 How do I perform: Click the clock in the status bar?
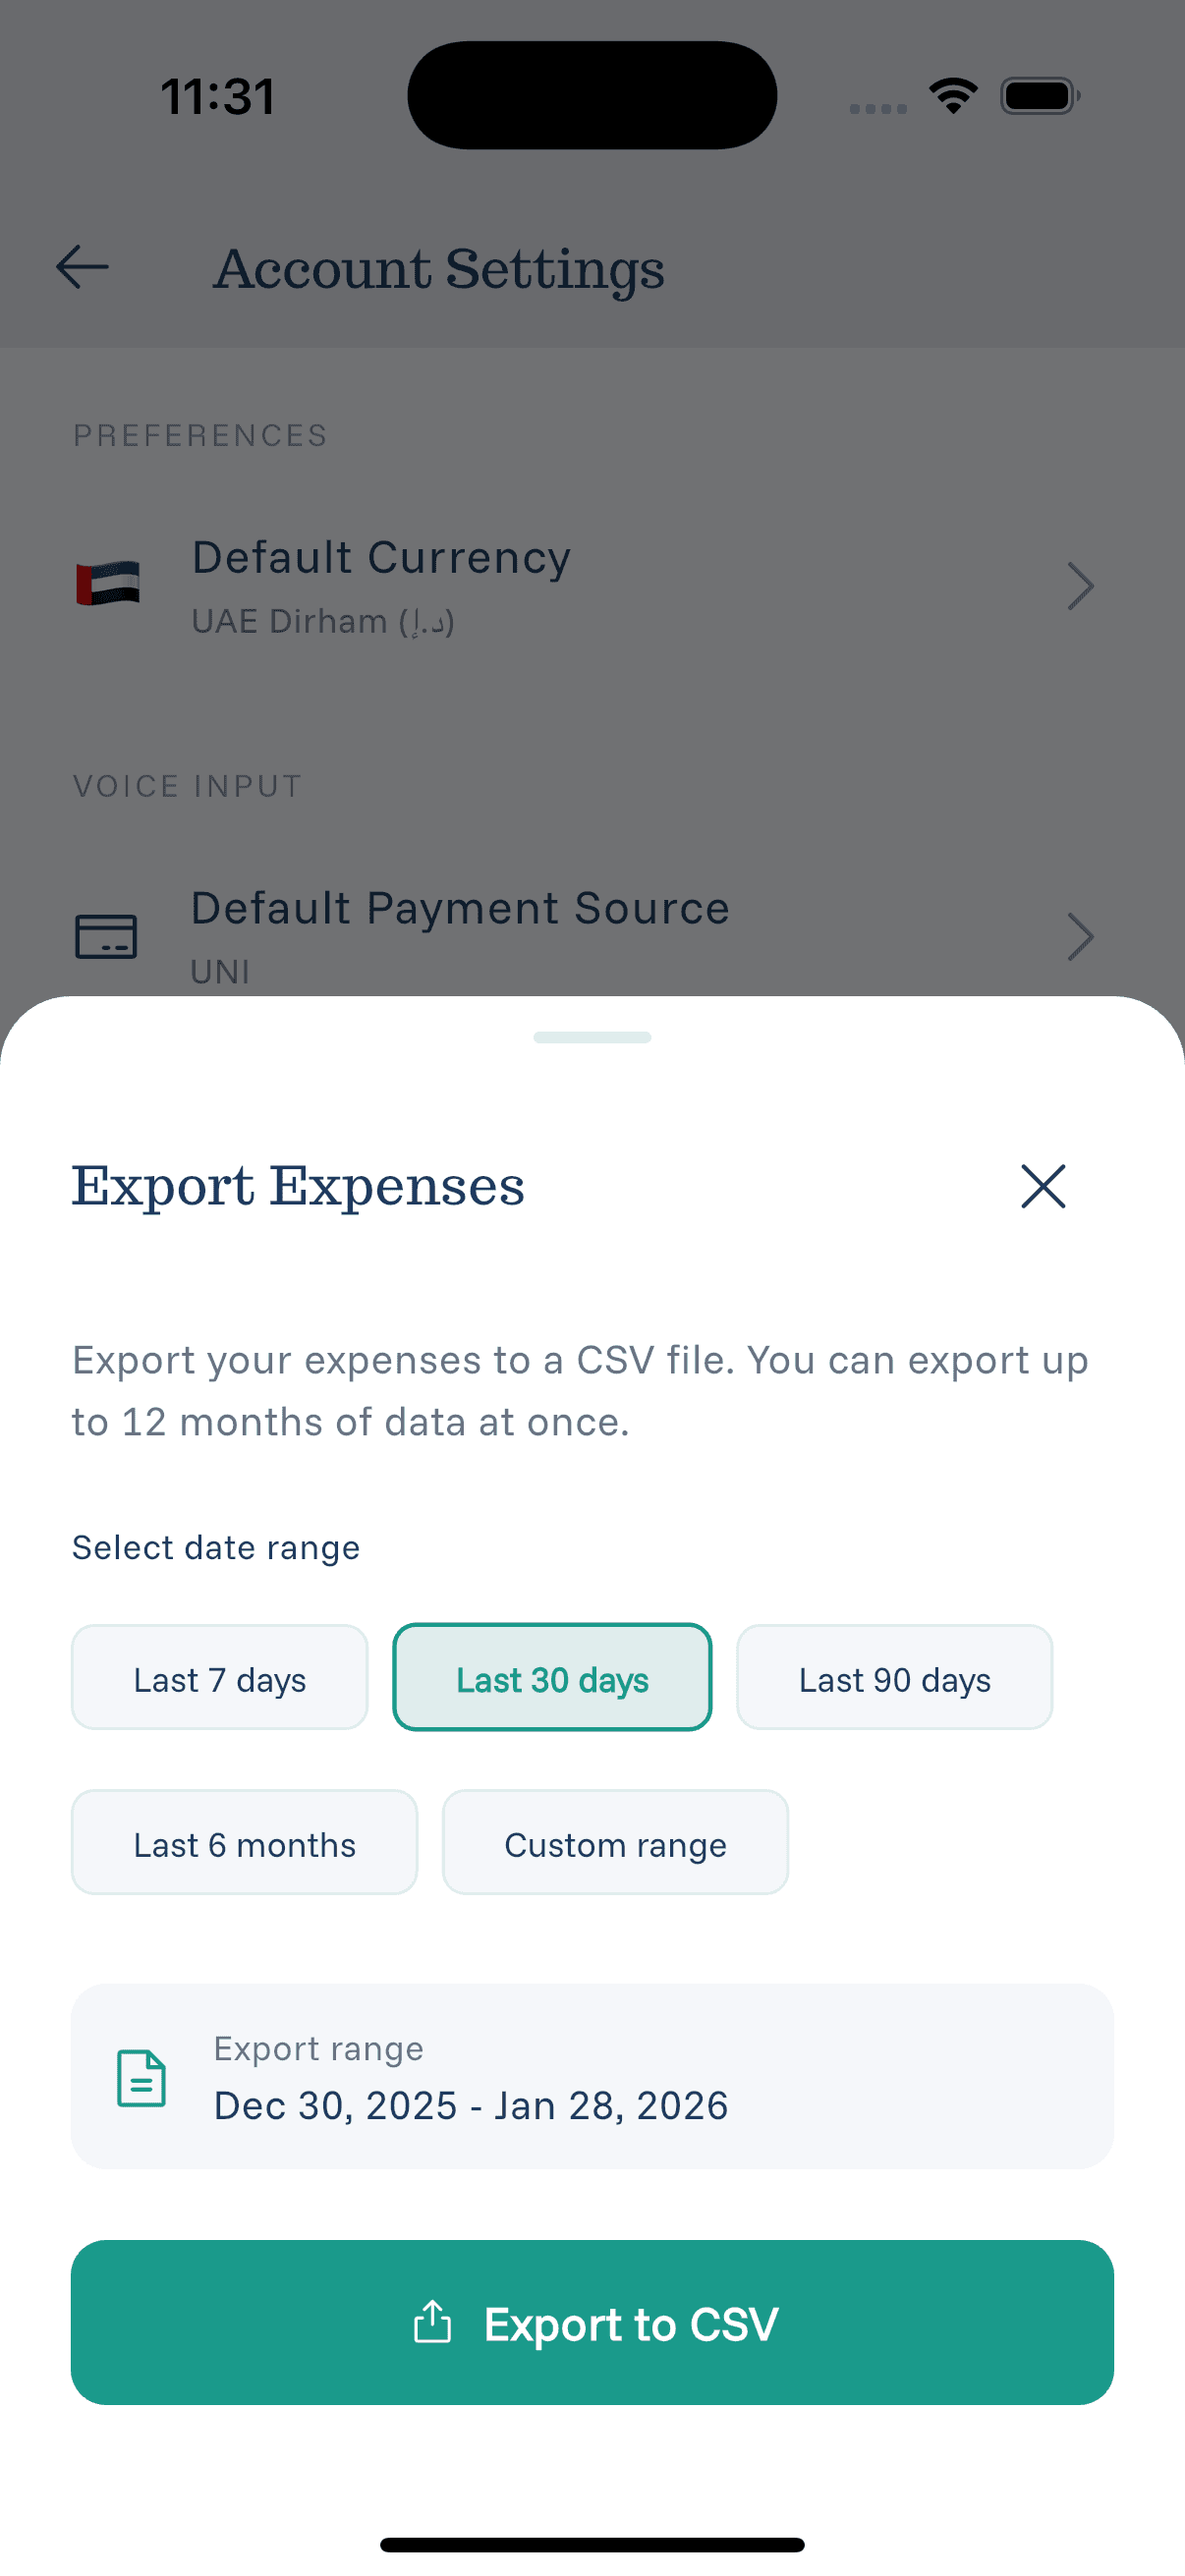pyautogui.click(x=219, y=95)
